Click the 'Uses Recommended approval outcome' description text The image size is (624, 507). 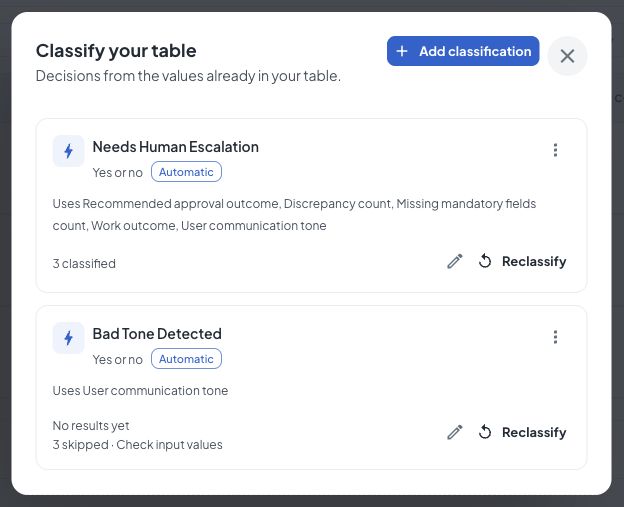point(294,214)
